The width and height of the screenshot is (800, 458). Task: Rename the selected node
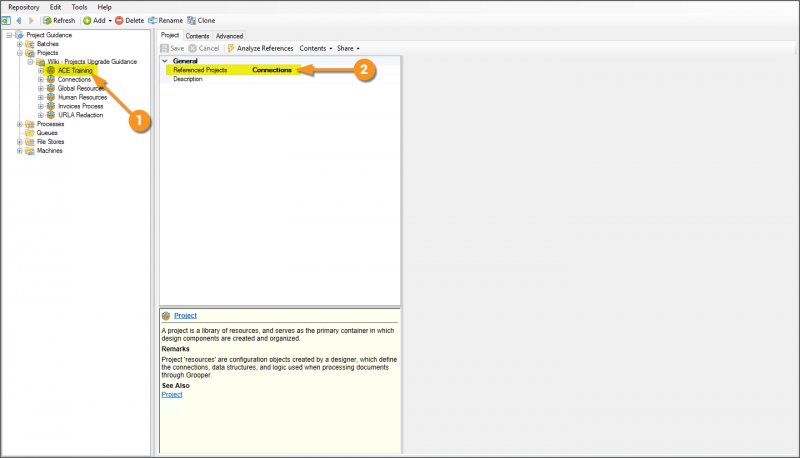pyautogui.click(x=165, y=20)
